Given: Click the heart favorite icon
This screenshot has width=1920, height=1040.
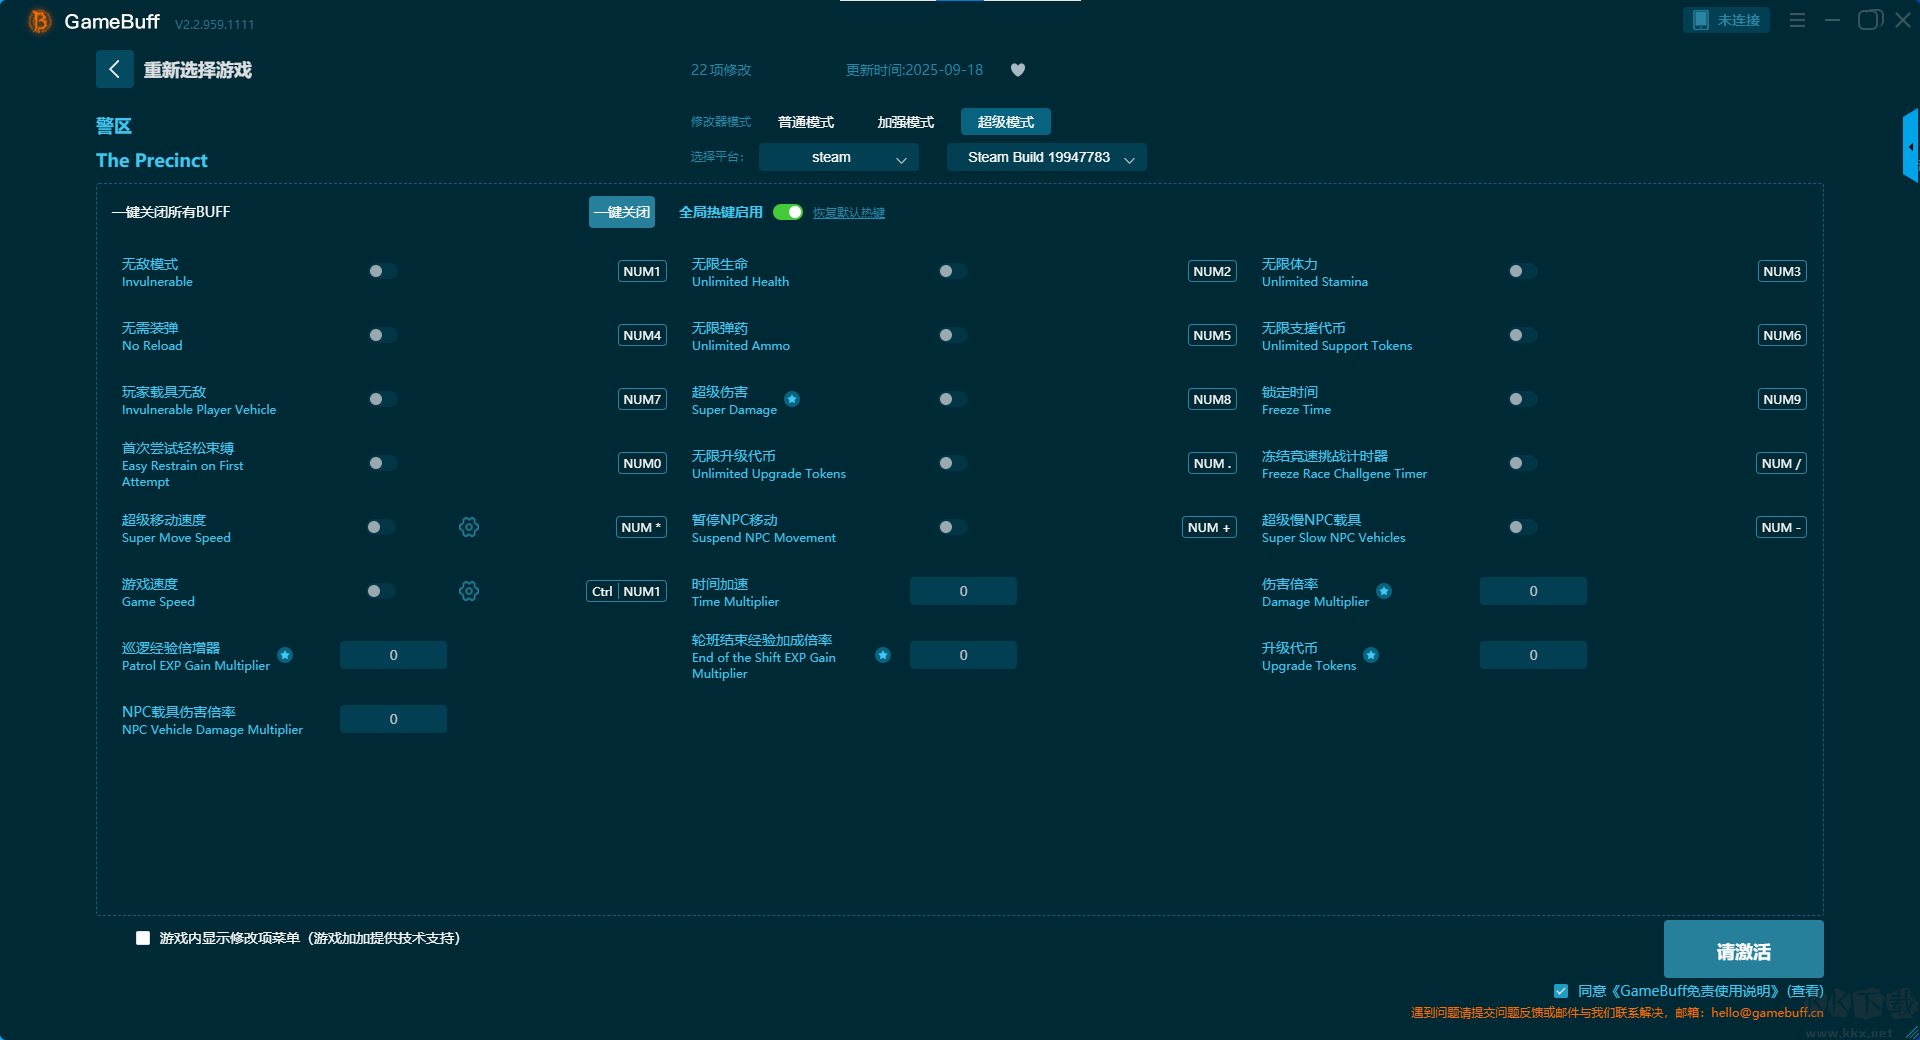Looking at the screenshot, I should (1018, 70).
